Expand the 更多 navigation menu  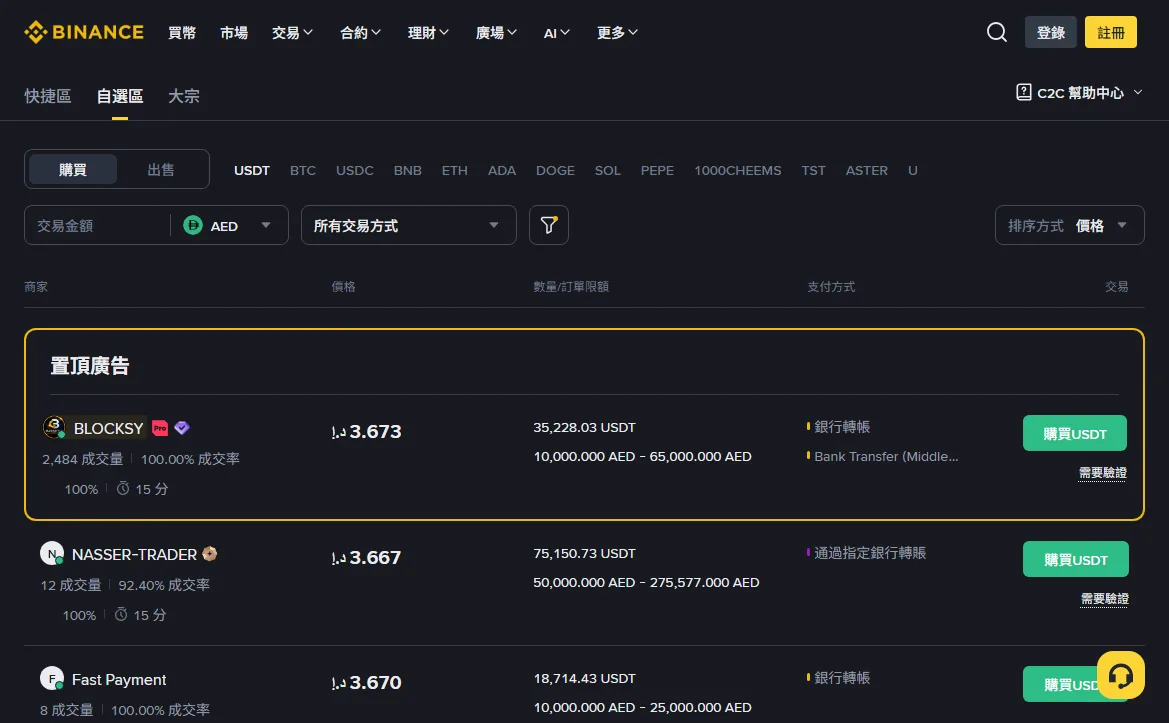coord(617,33)
